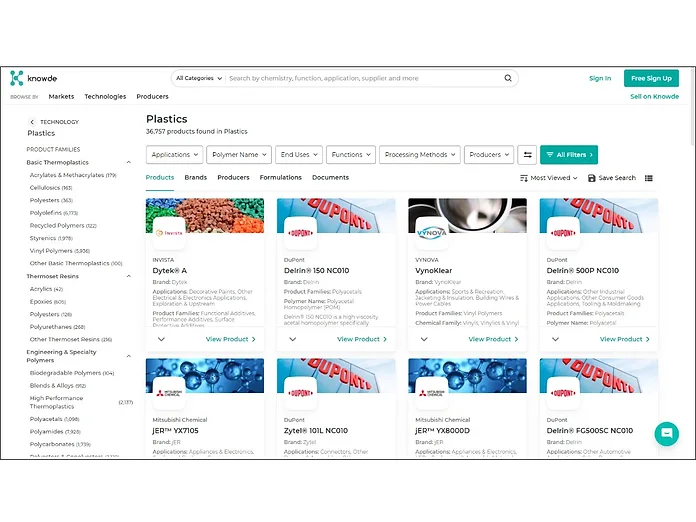Select Biodegradable Polymers family
The height and width of the screenshot is (522, 696).
[71, 373]
